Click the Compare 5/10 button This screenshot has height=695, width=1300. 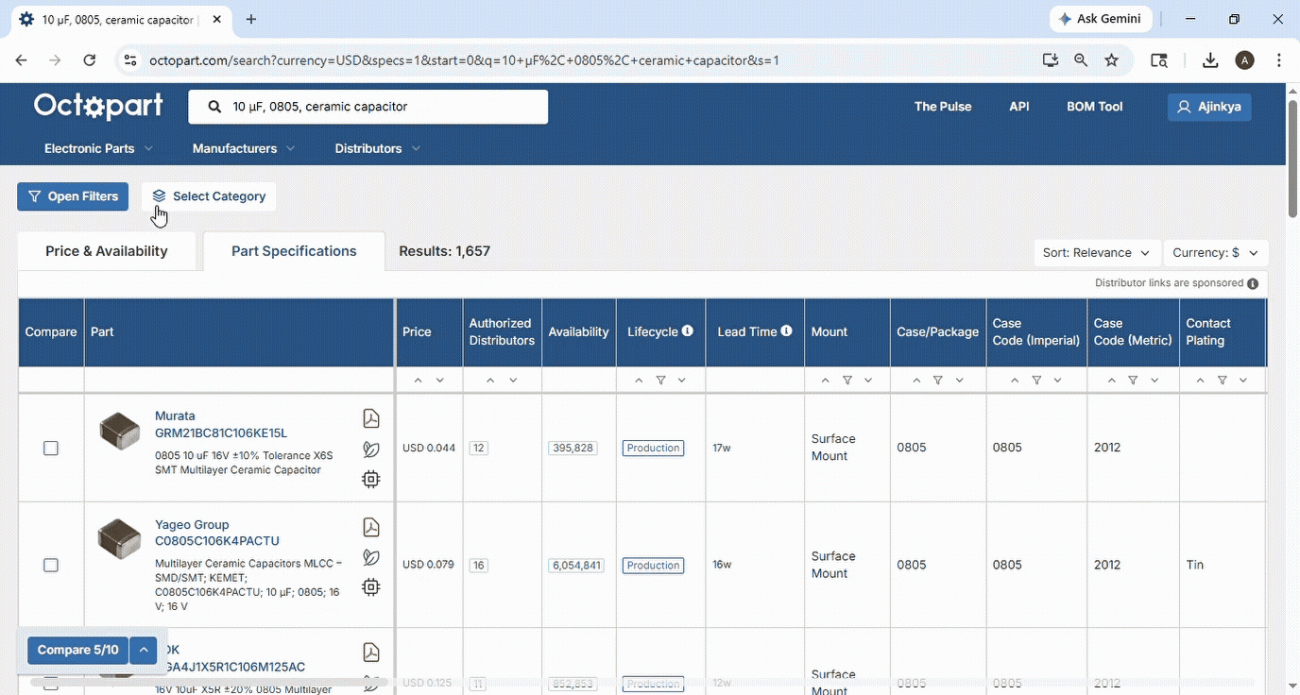coord(78,651)
